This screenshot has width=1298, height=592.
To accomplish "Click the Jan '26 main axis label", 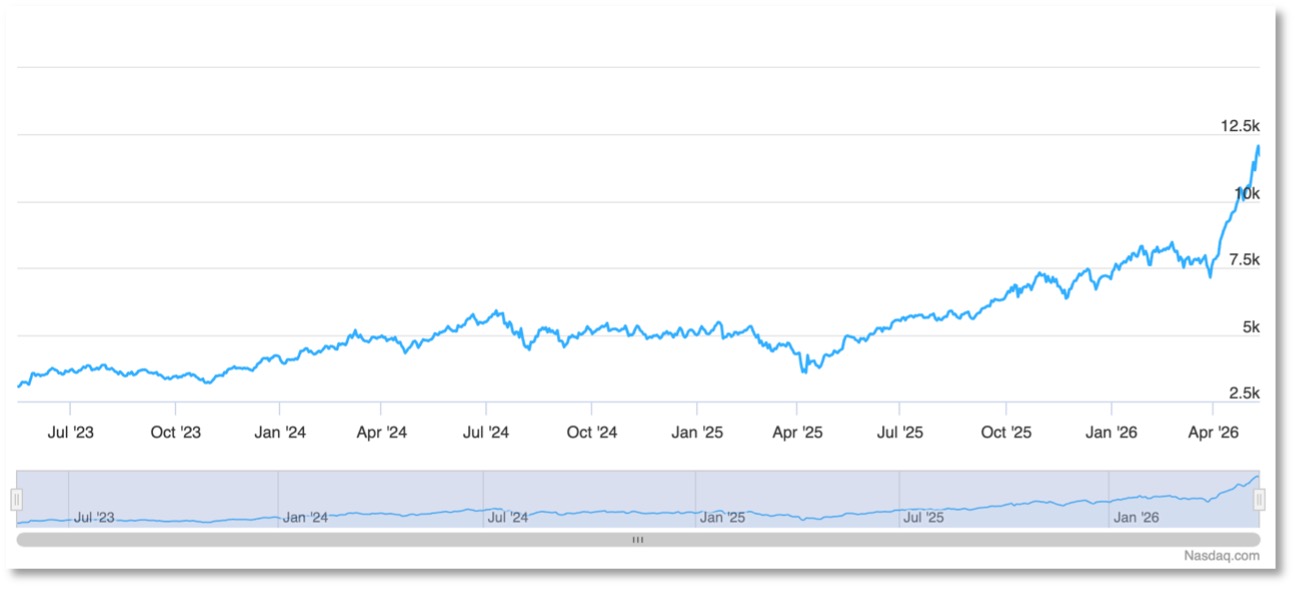I will click(1112, 432).
